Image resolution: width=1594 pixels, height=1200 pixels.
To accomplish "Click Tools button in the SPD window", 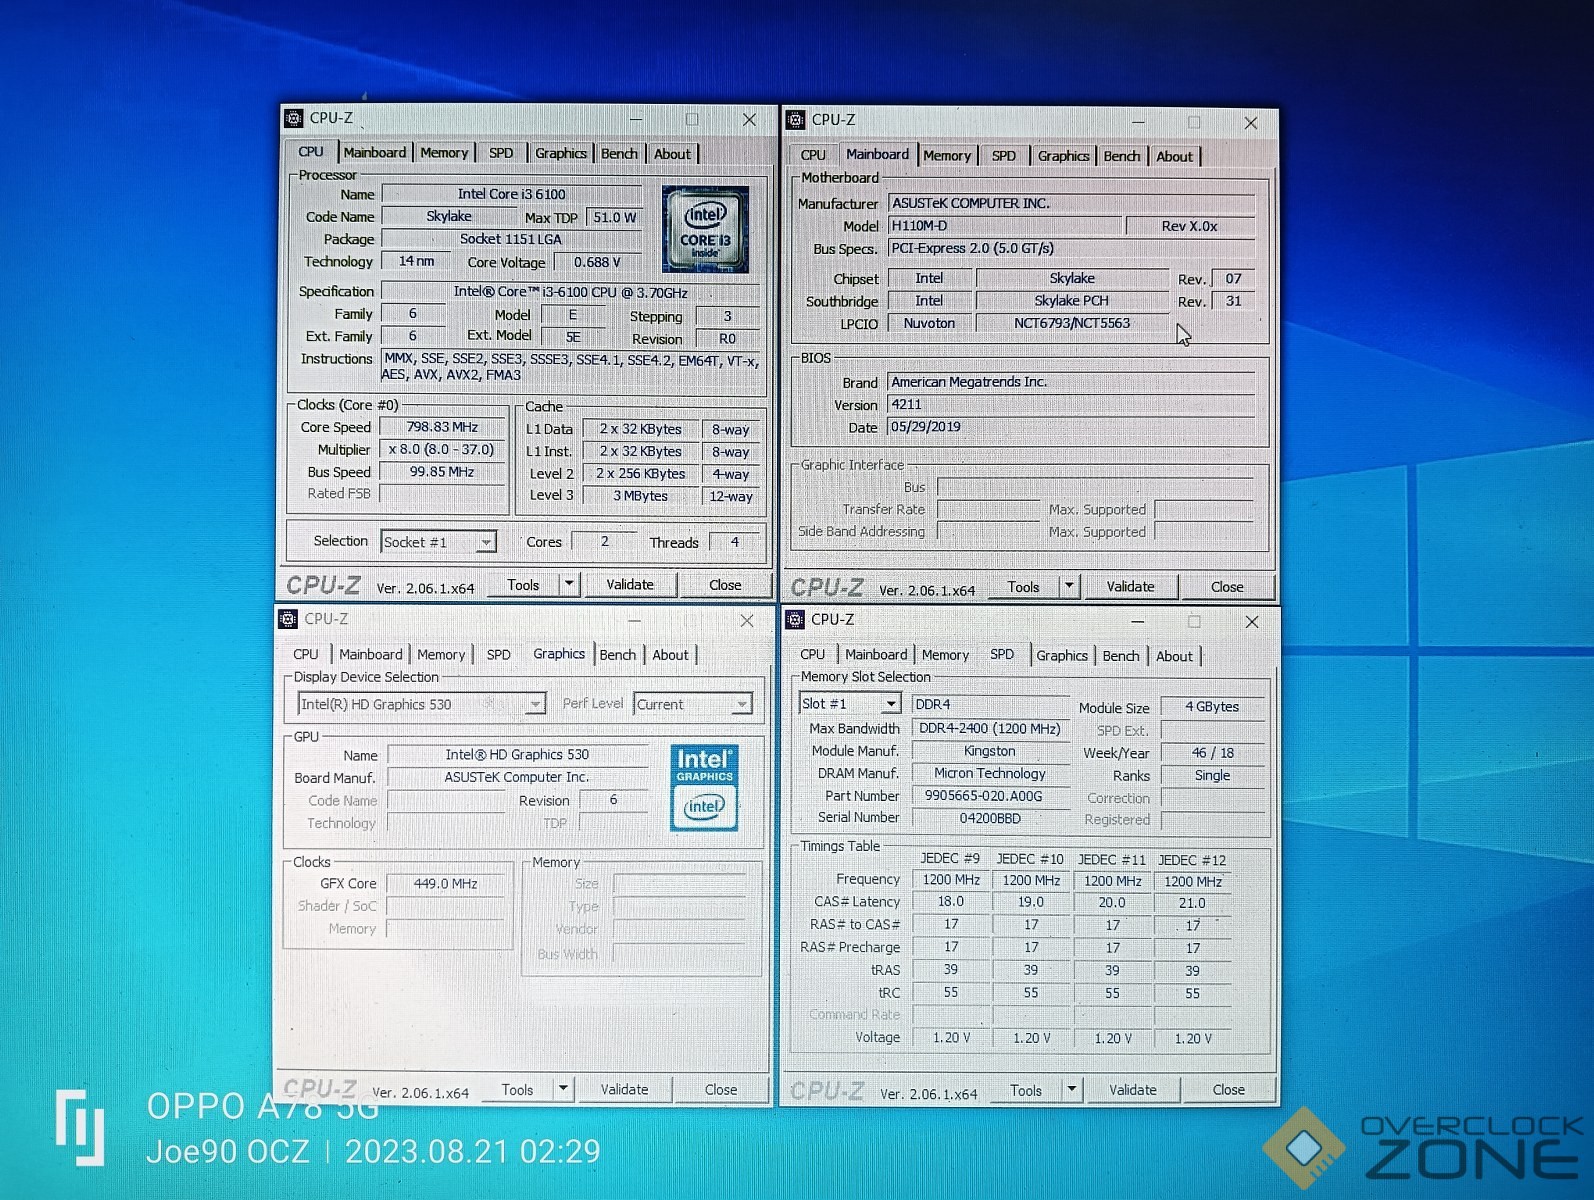I will tap(1026, 1091).
